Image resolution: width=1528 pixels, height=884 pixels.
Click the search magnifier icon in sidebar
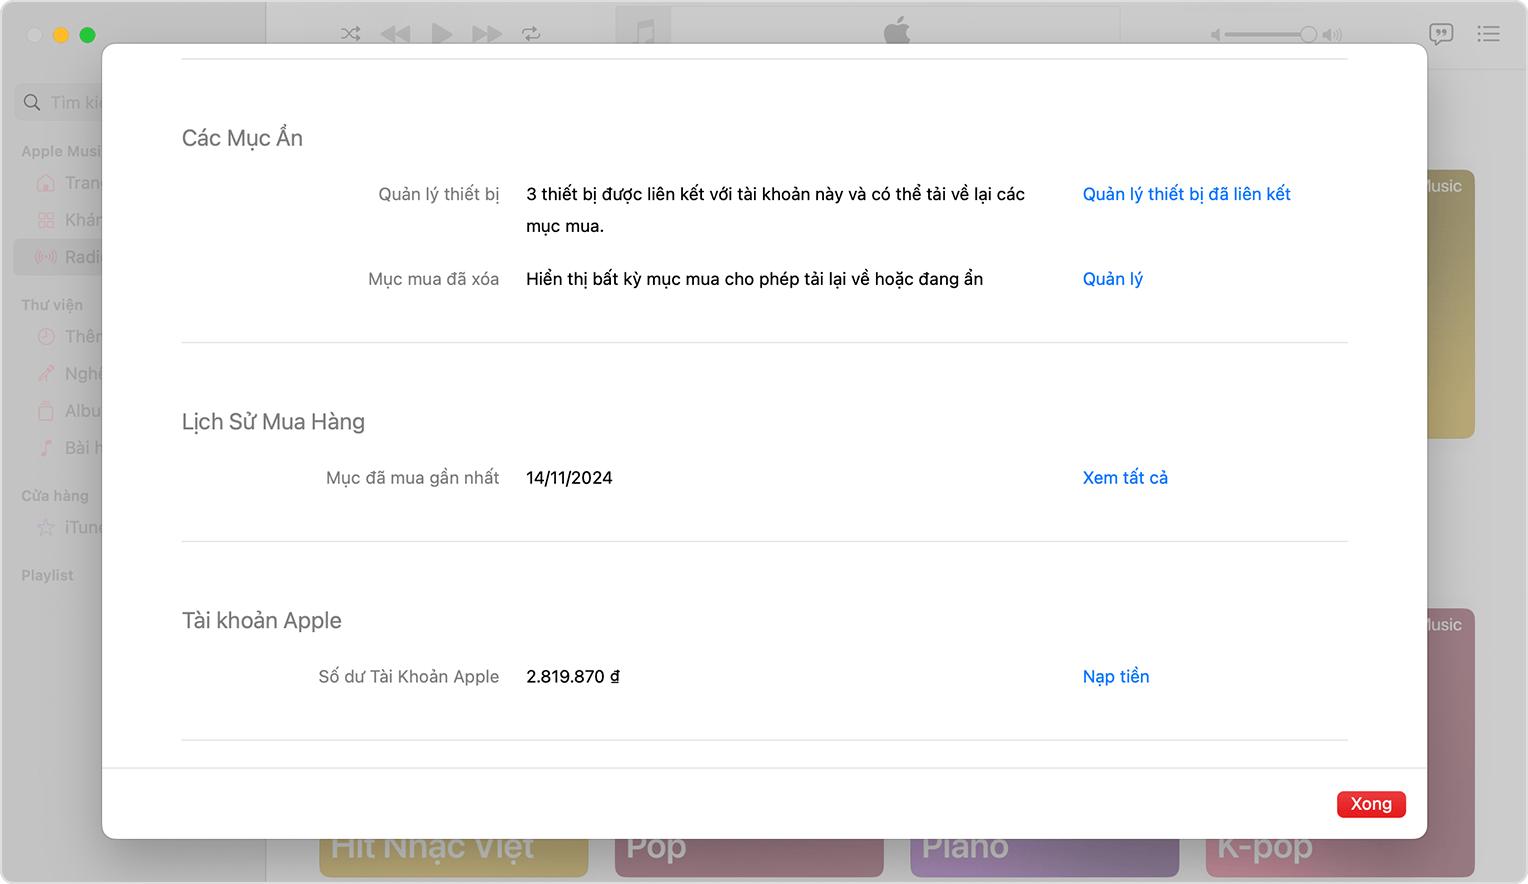32,102
